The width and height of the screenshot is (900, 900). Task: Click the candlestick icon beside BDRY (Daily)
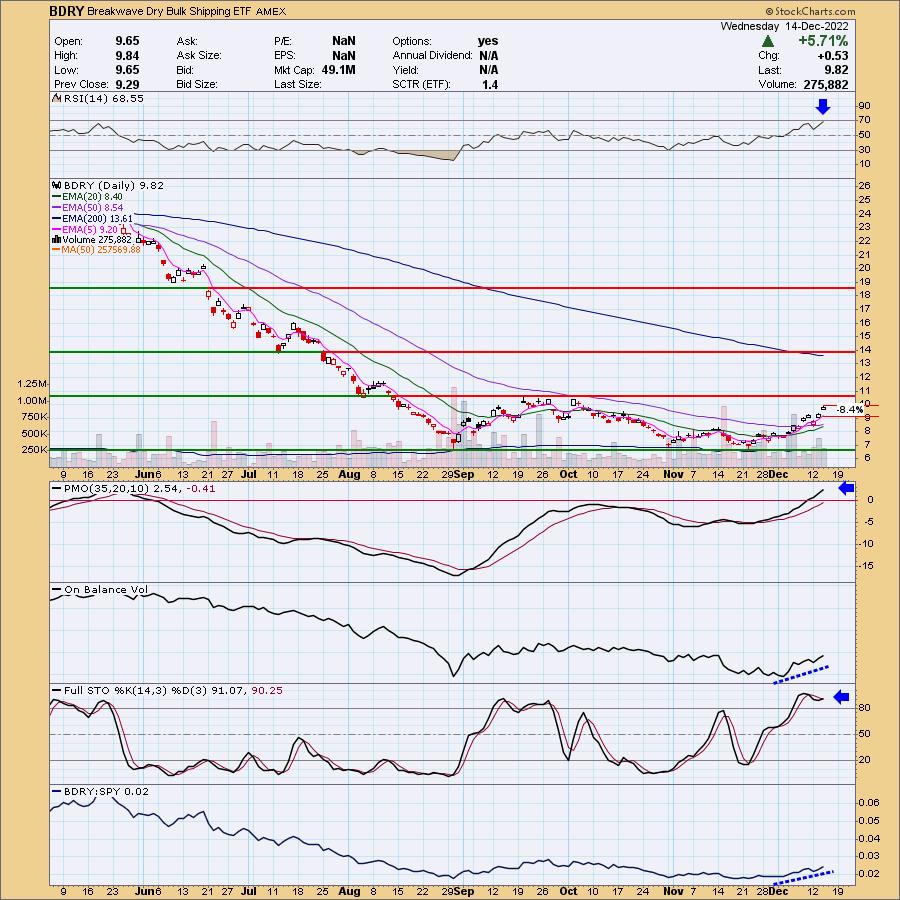click(x=56, y=185)
